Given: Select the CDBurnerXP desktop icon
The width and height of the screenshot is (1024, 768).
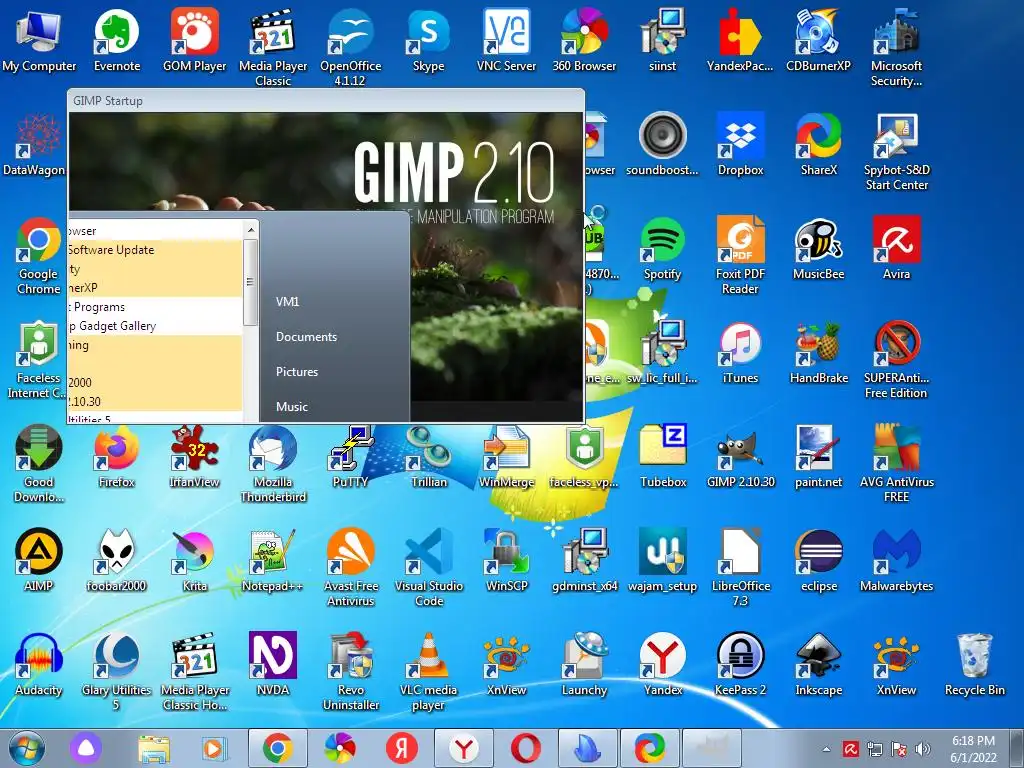Looking at the screenshot, I should pos(818,40).
